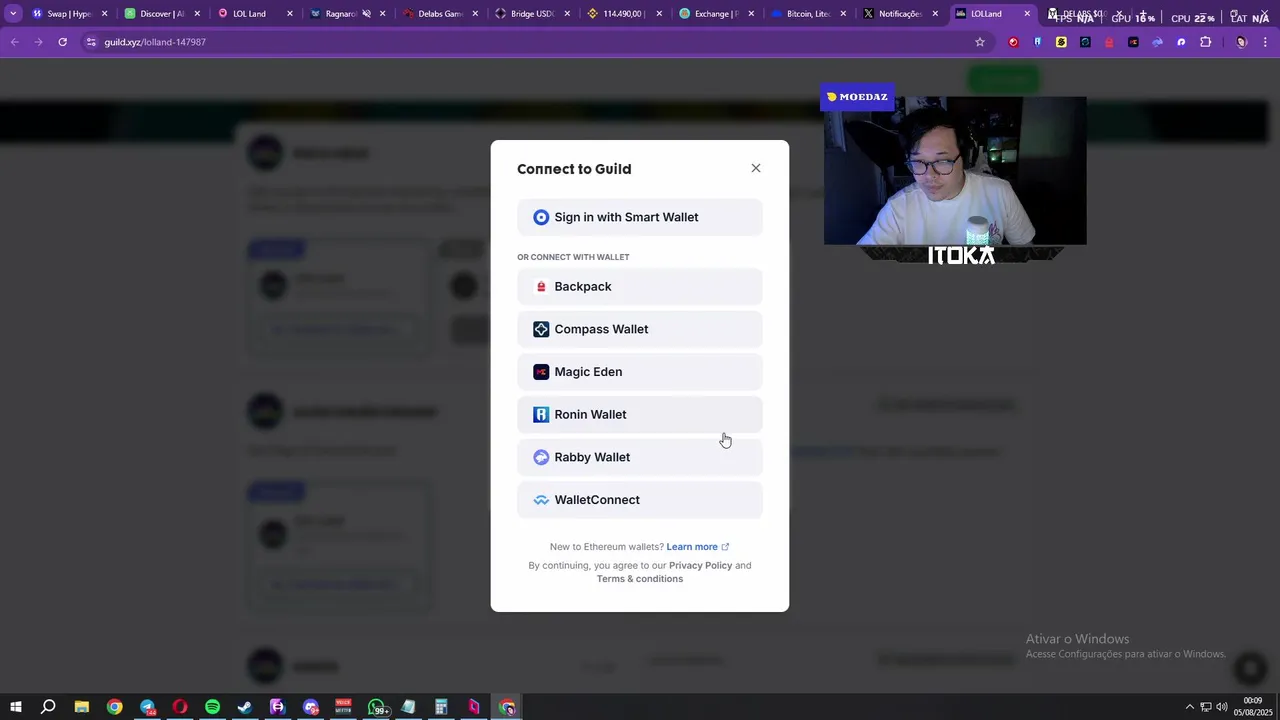Pick Rabby Wallet to connect
The image size is (1280, 720).
tap(640, 457)
